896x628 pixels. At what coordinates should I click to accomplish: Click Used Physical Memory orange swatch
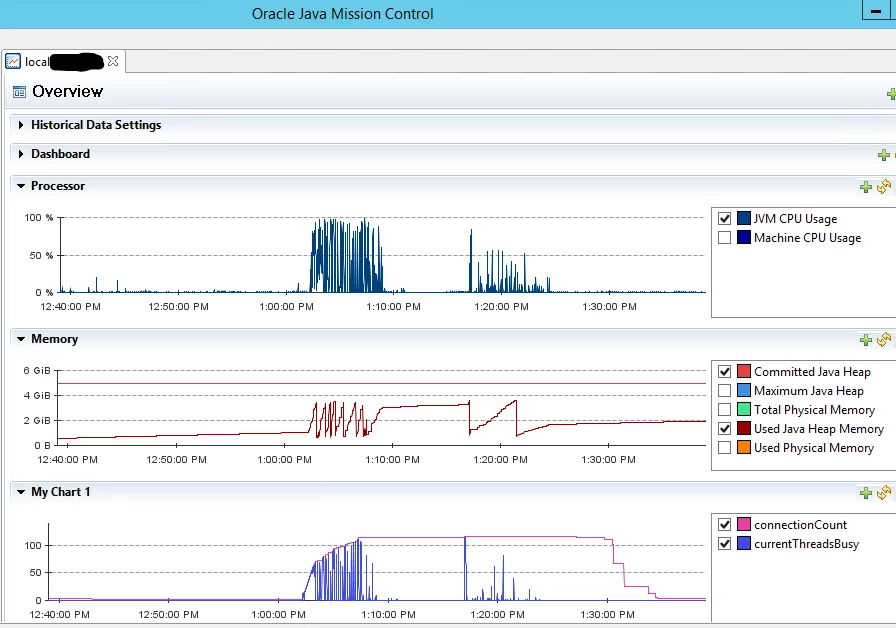click(x=743, y=447)
